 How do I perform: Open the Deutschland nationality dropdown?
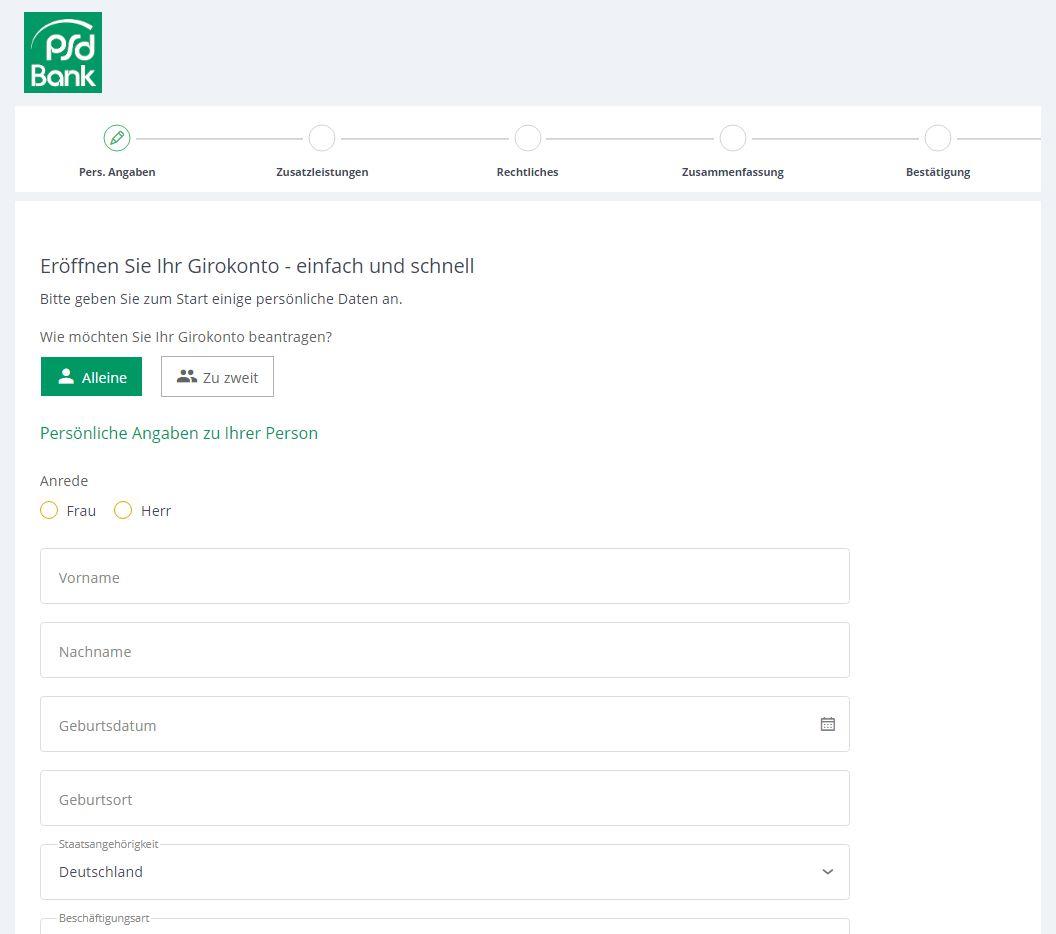[444, 872]
